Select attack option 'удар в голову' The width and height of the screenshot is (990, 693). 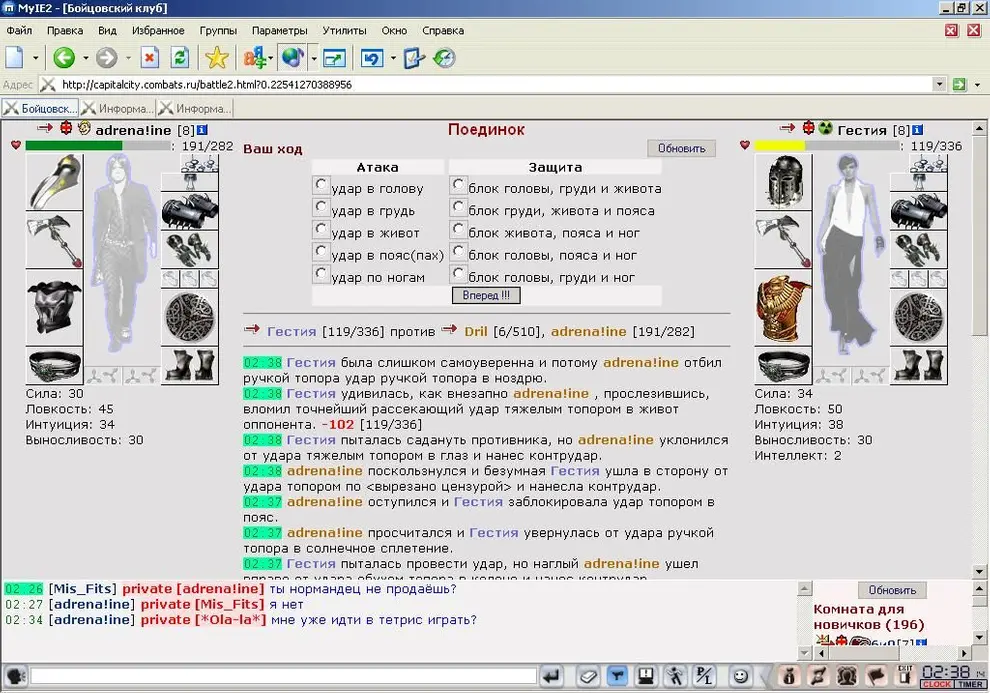pyautogui.click(x=320, y=186)
